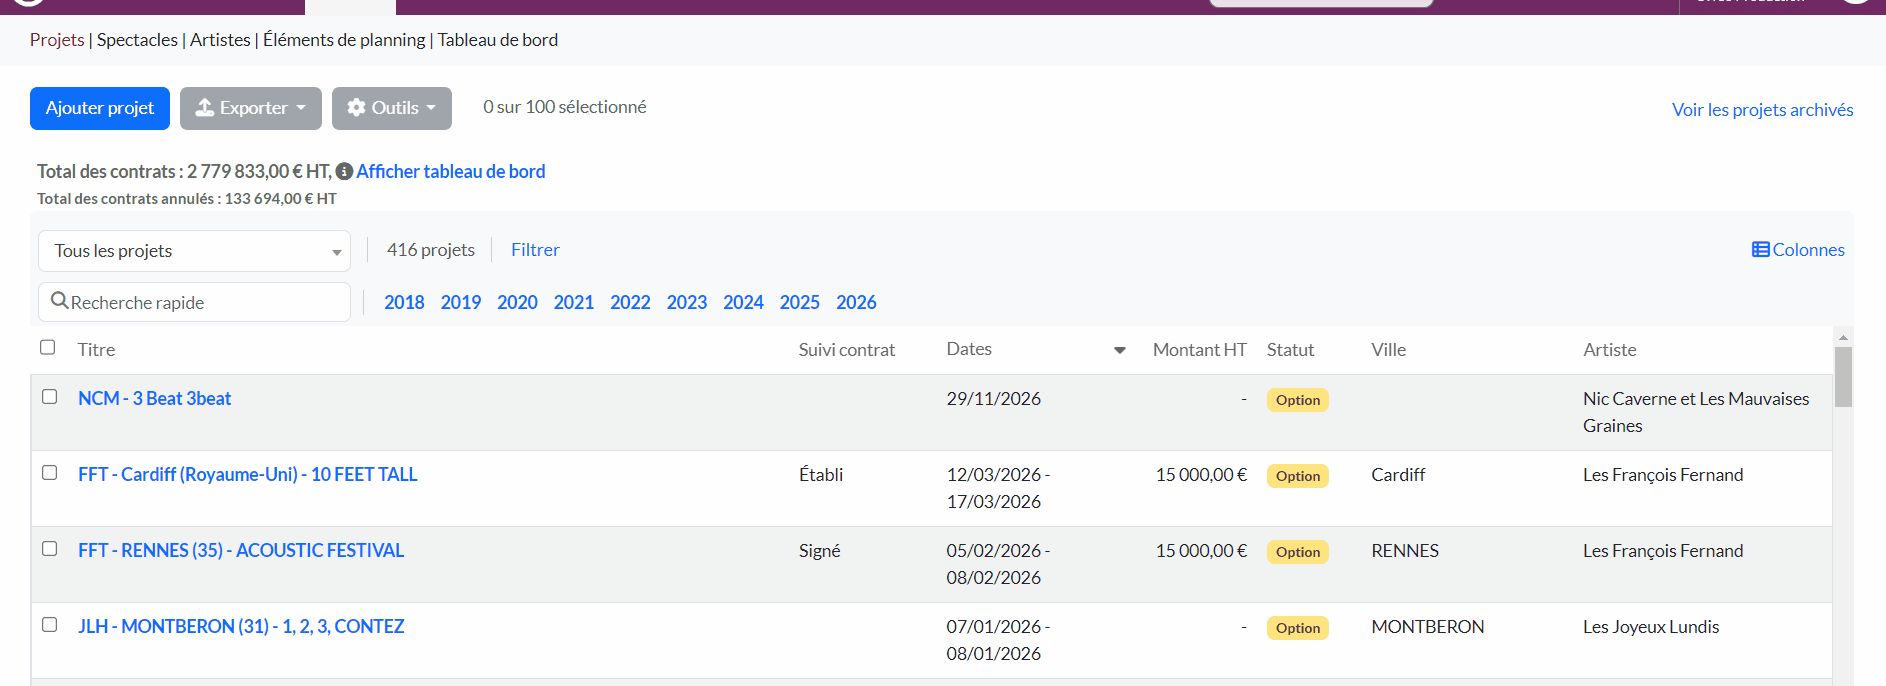Open the Éléments de planning menu item
Screen dimensions: 1886x686
click(344, 40)
